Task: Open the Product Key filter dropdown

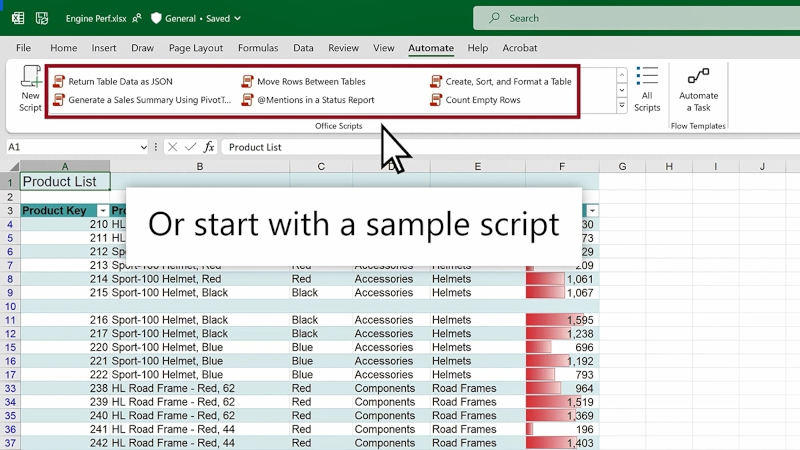Action: click(103, 211)
